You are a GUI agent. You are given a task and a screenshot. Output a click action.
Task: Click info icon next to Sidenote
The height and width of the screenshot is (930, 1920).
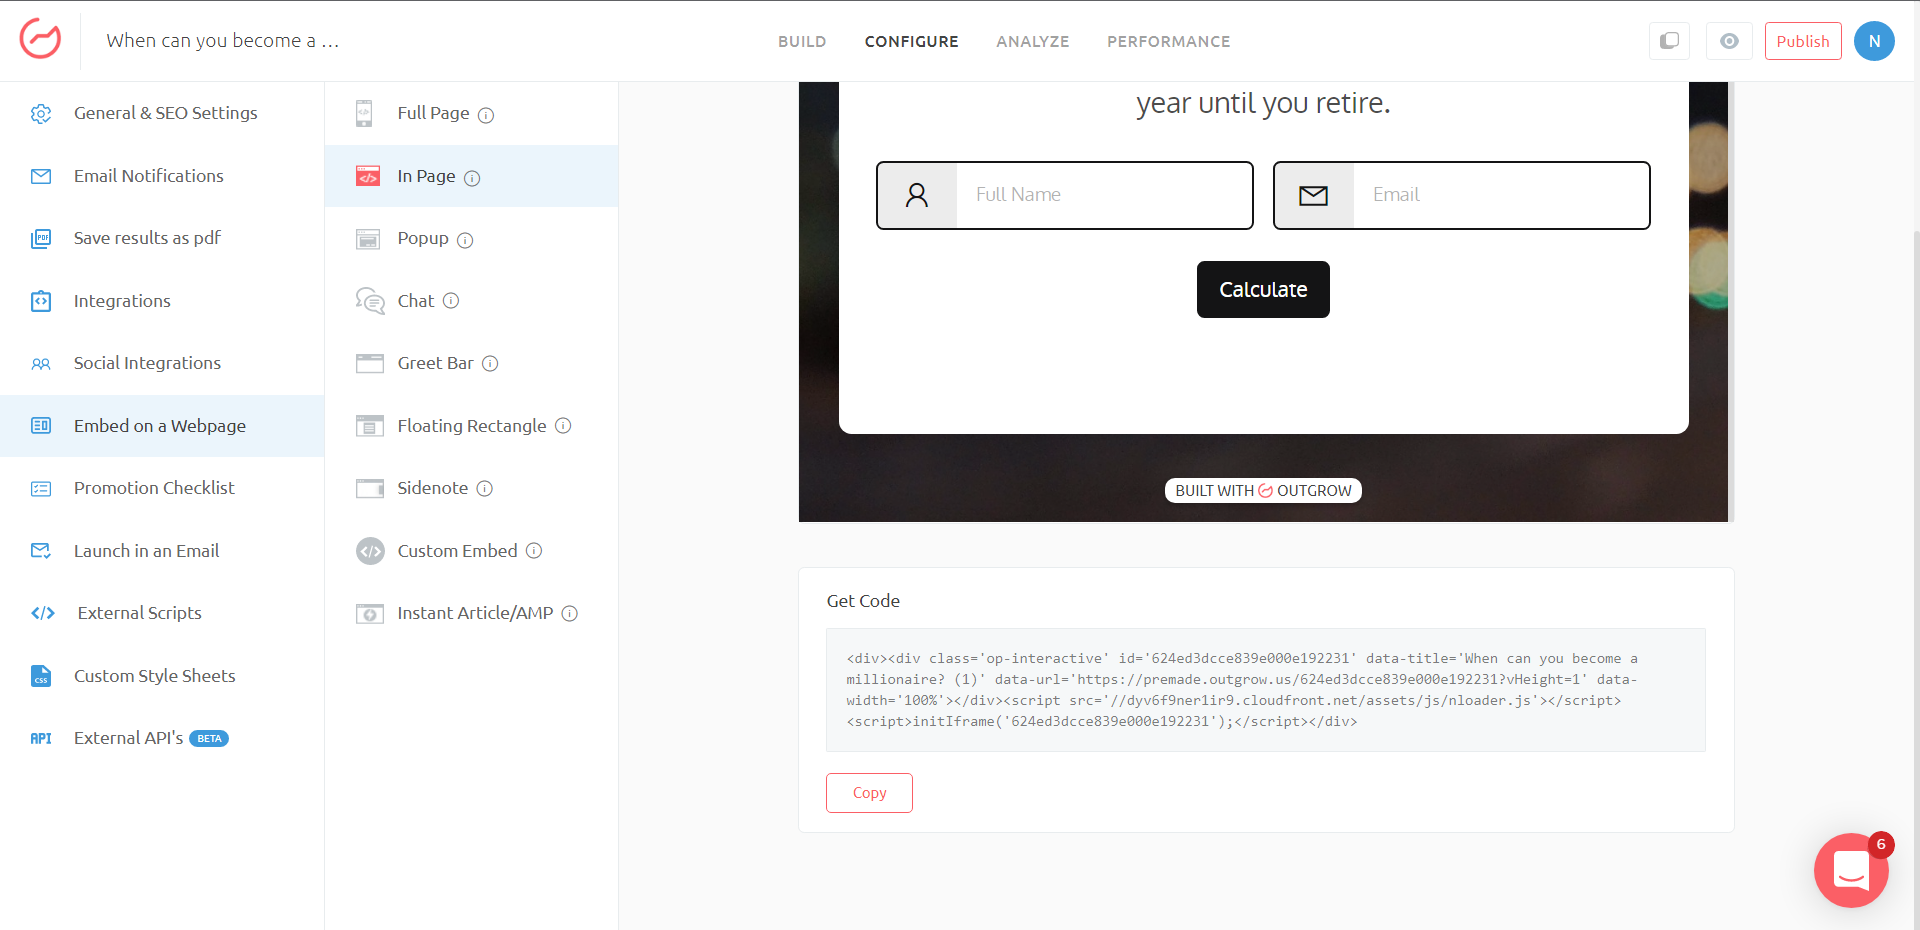pos(485,488)
